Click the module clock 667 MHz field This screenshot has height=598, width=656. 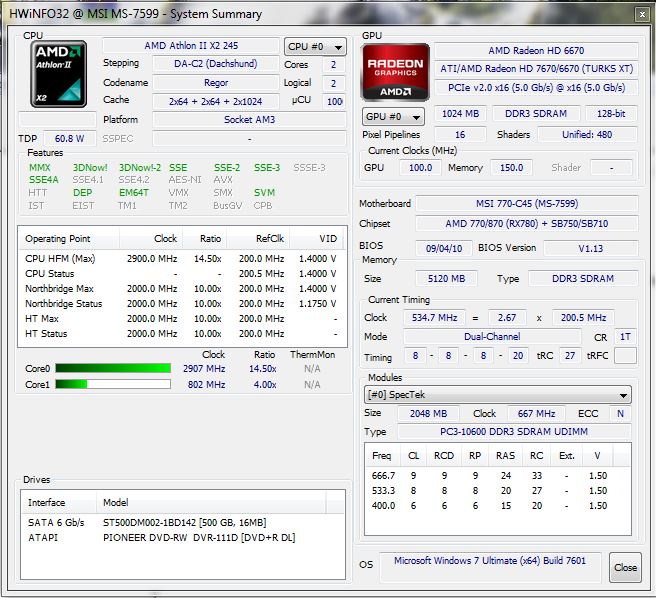pyautogui.click(x=536, y=413)
